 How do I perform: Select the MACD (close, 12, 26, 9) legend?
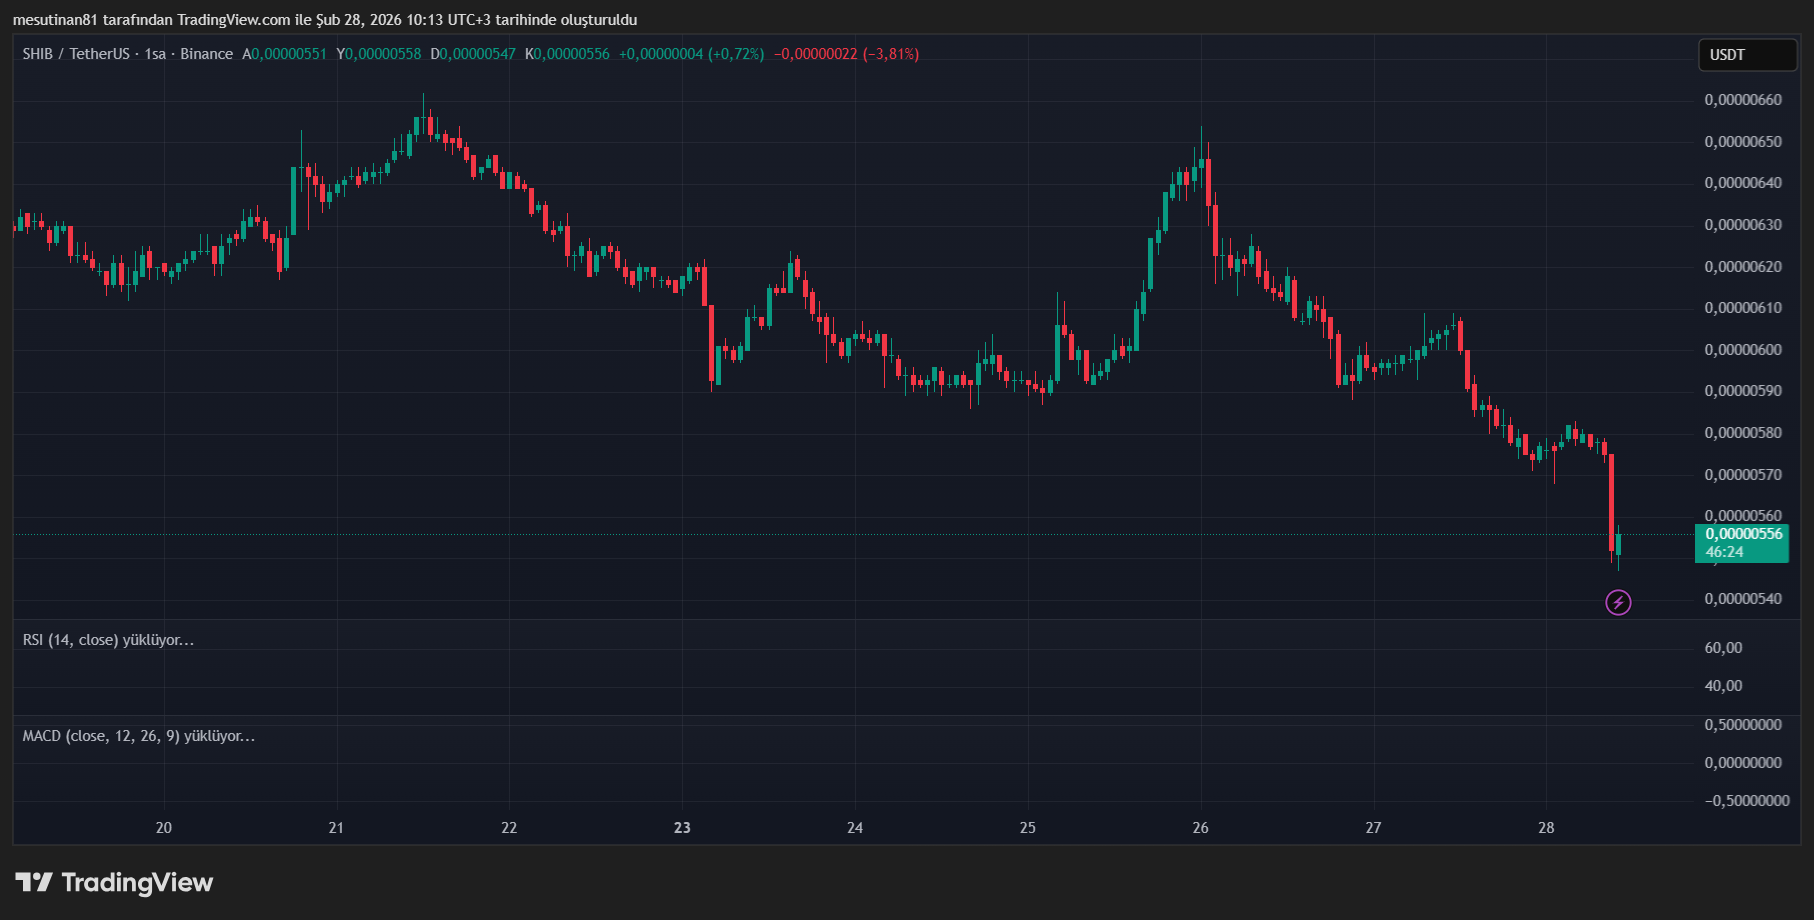pos(138,736)
